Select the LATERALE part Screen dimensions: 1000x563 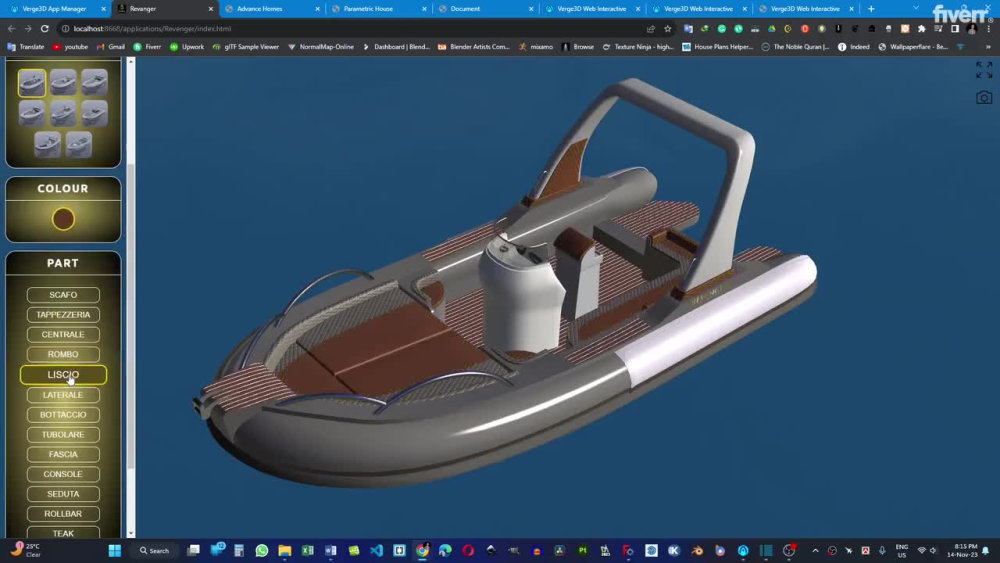(63, 395)
